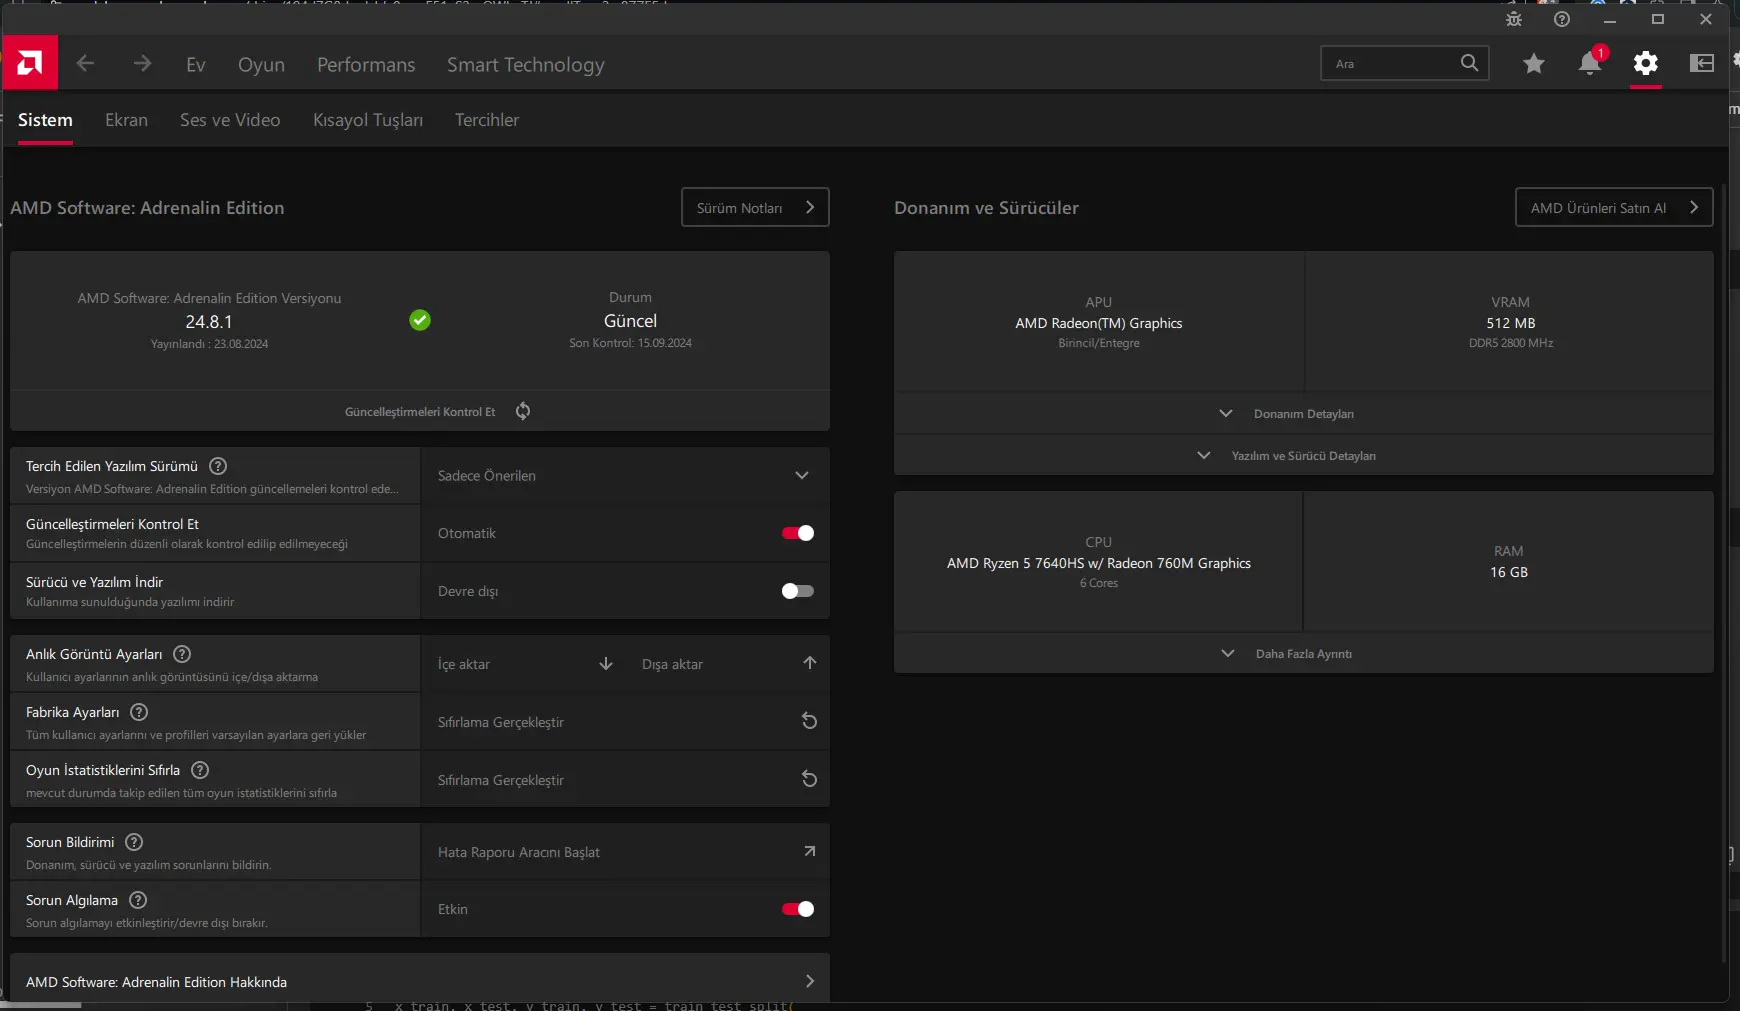Click the AMD logo home icon
1740x1011 pixels.
30,63
